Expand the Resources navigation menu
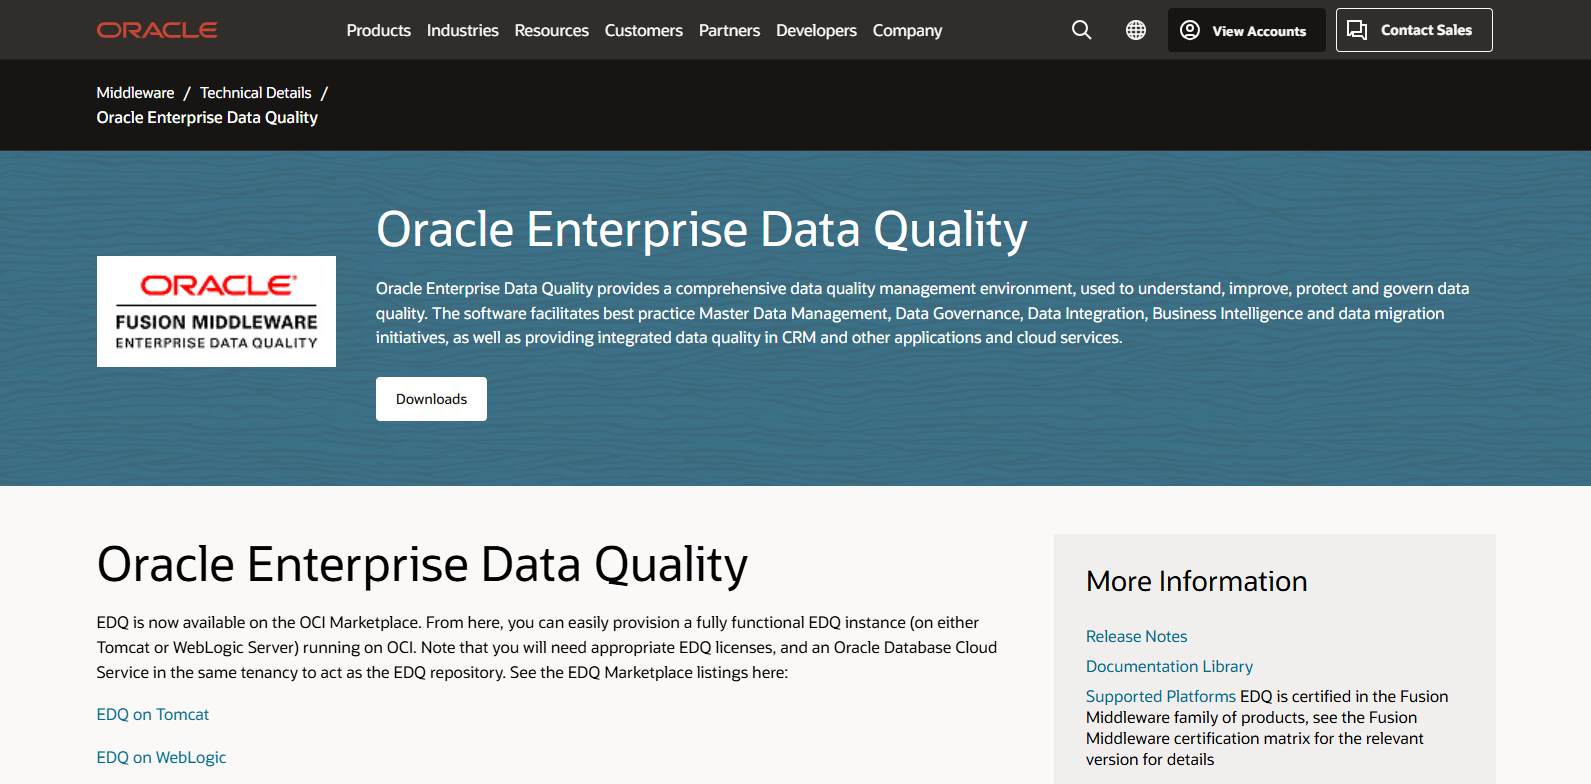 [551, 30]
